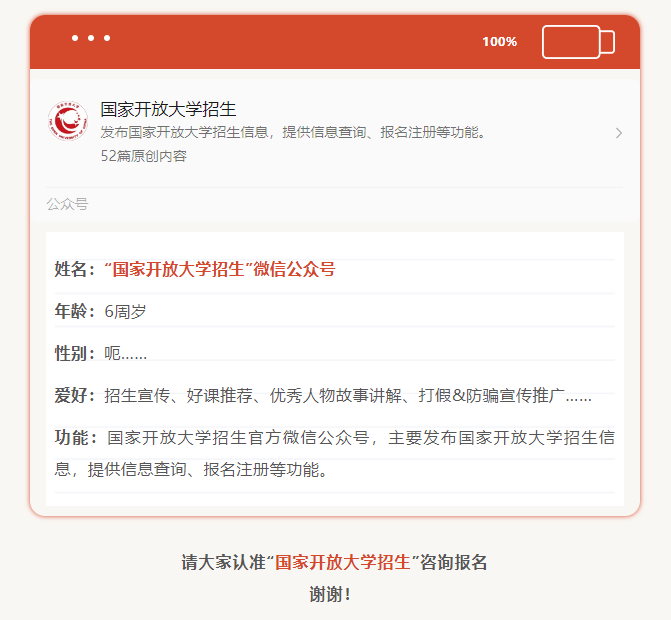Select the 性别 row with 呃……
Screen dimensions: 671x620
(335, 353)
